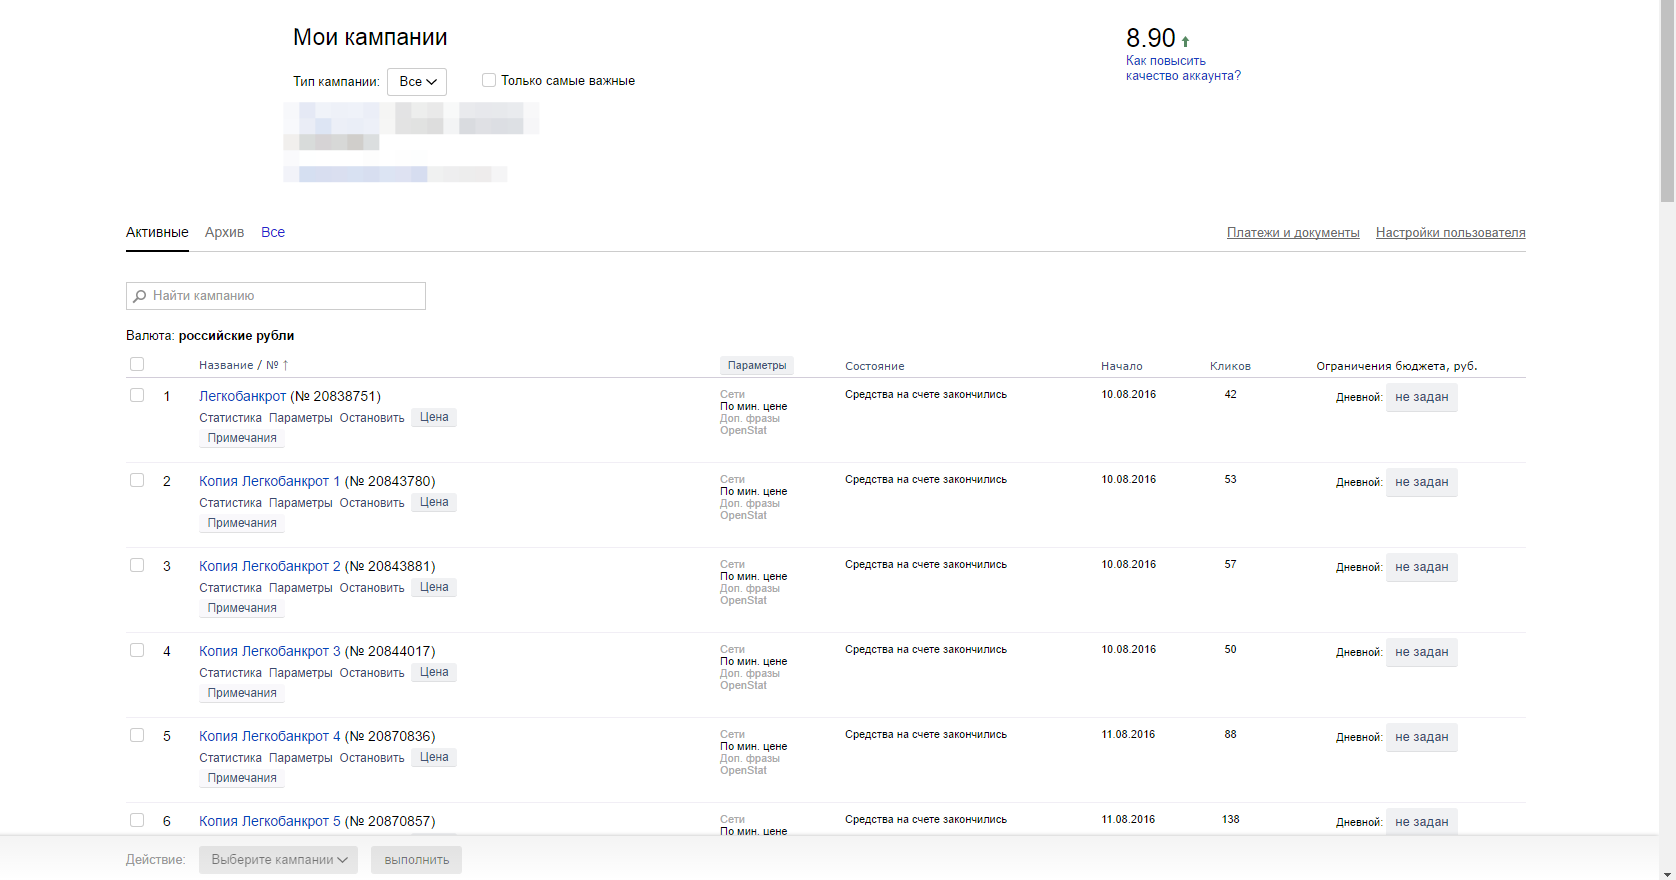Open Платежи и документы link
The image size is (1676, 880).
tap(1293, 233)
